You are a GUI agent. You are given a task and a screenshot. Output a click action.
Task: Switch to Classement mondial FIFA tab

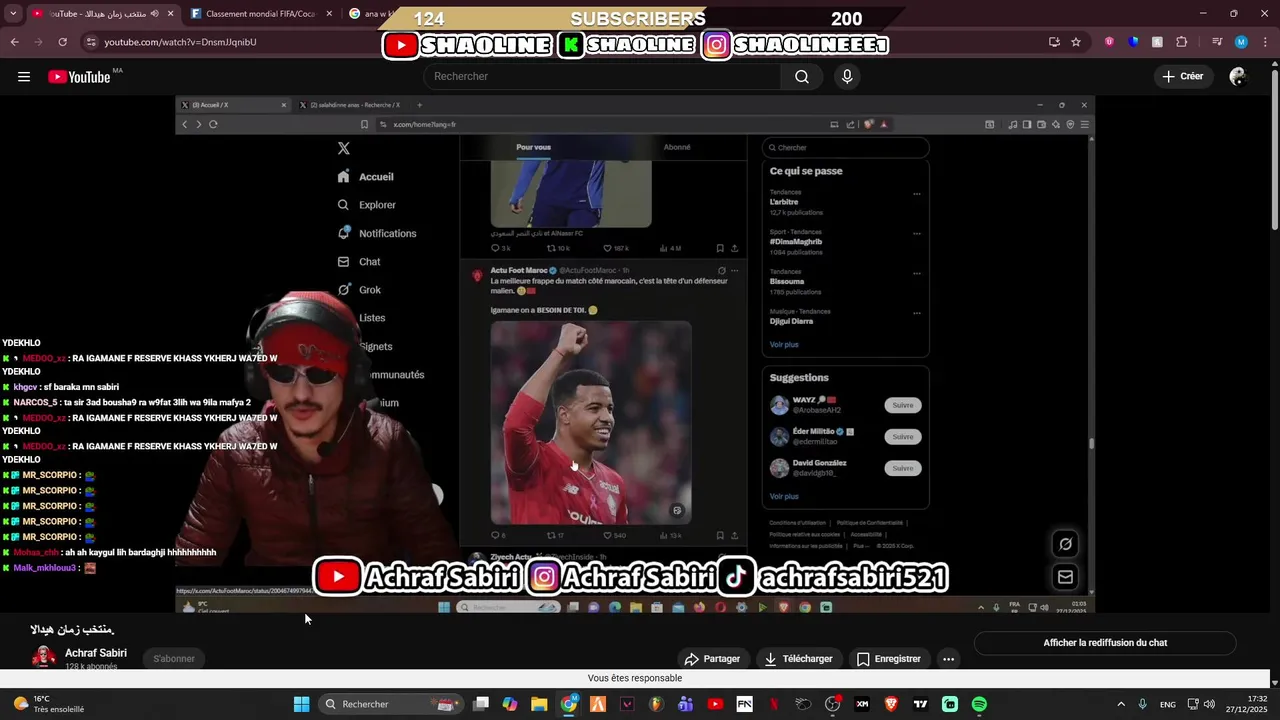(260, 14)
